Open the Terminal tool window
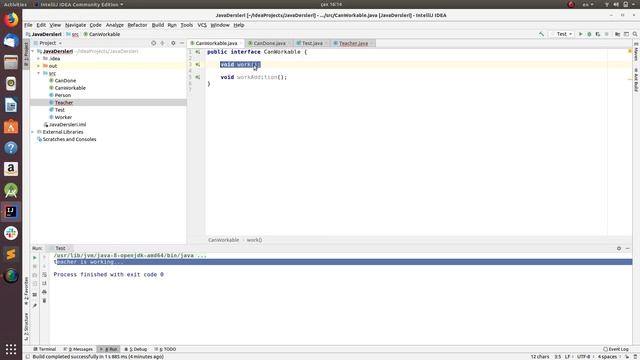640x360 pixels. click(x=45, y=349)
